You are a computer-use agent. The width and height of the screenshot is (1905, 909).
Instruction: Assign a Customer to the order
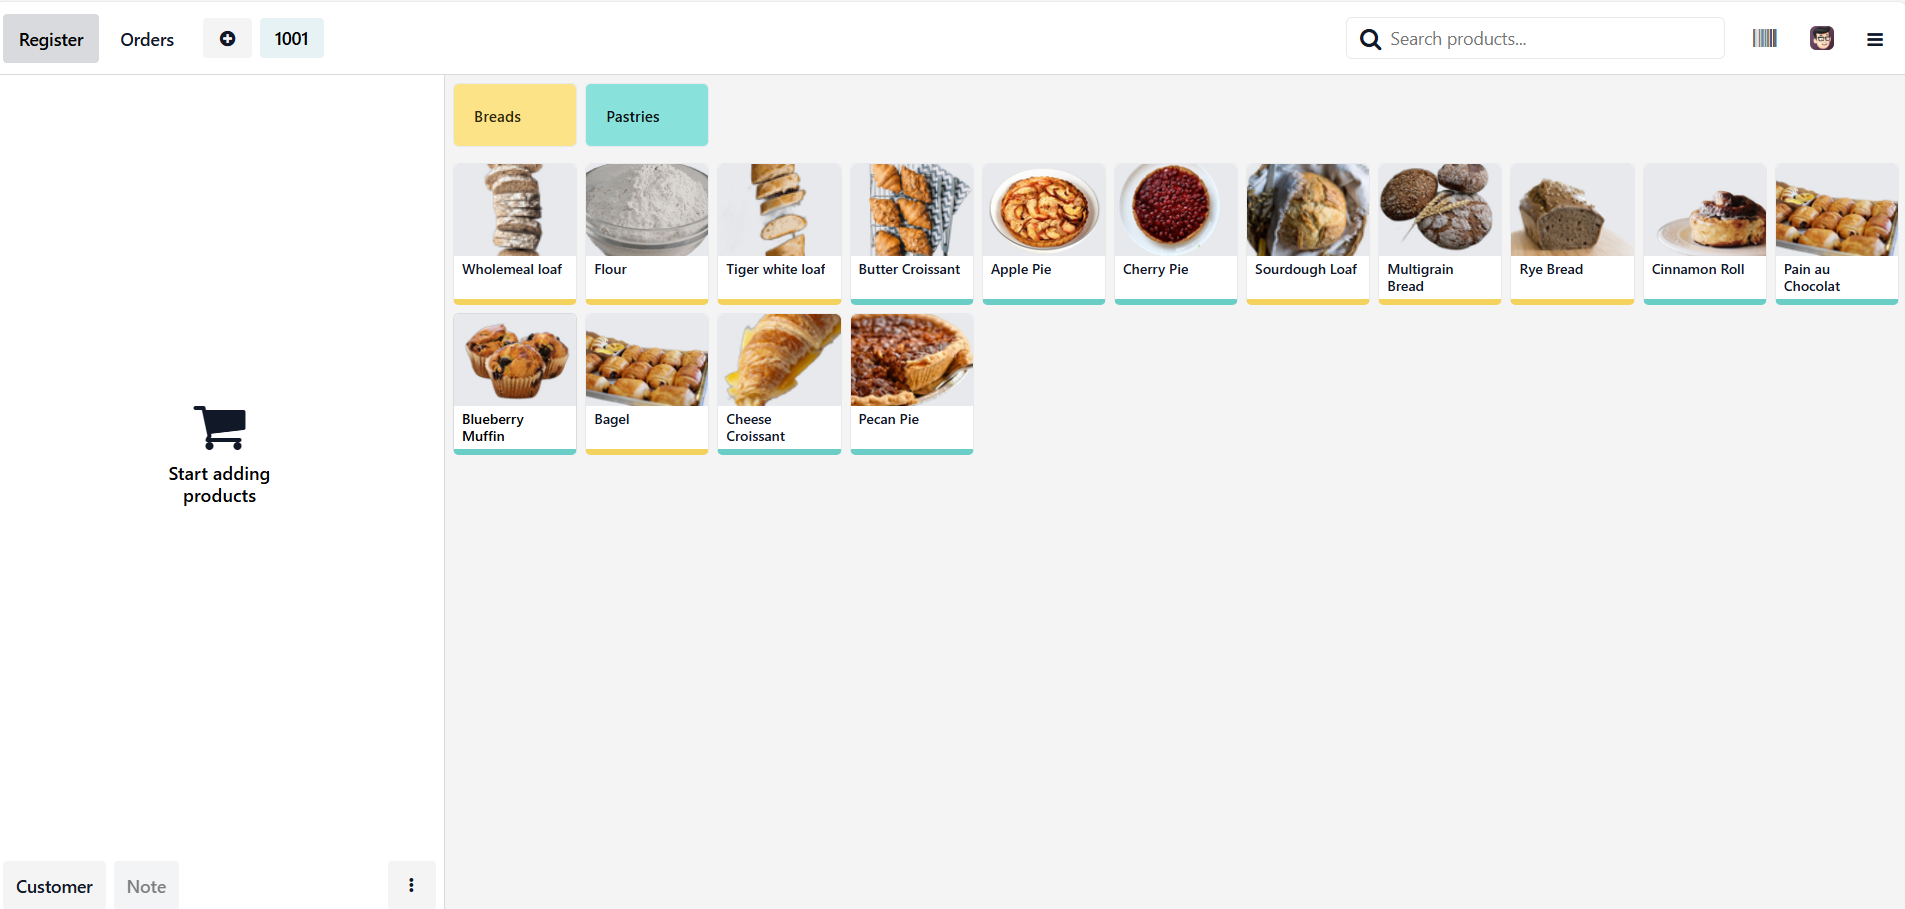click(54, 886)
